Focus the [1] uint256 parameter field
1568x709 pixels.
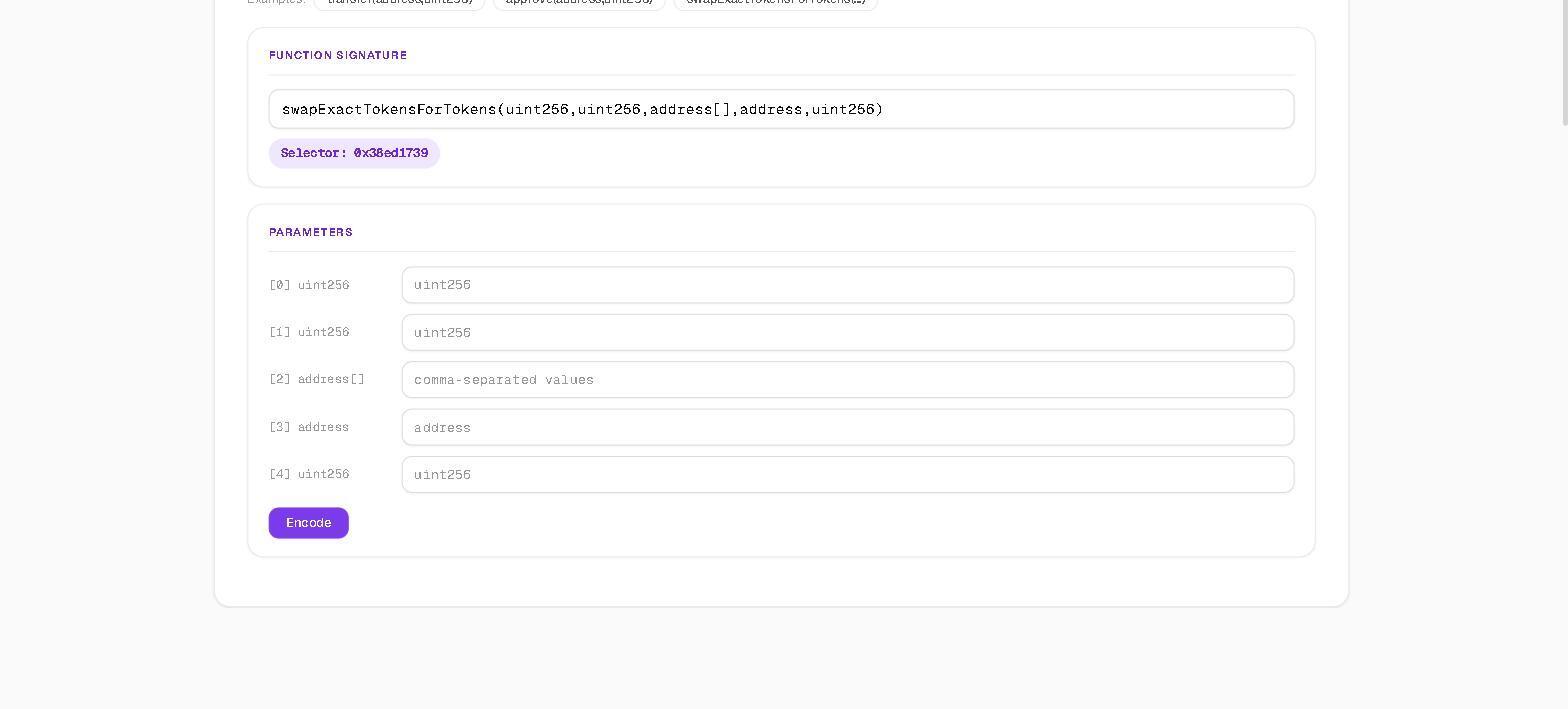[848, 332]
